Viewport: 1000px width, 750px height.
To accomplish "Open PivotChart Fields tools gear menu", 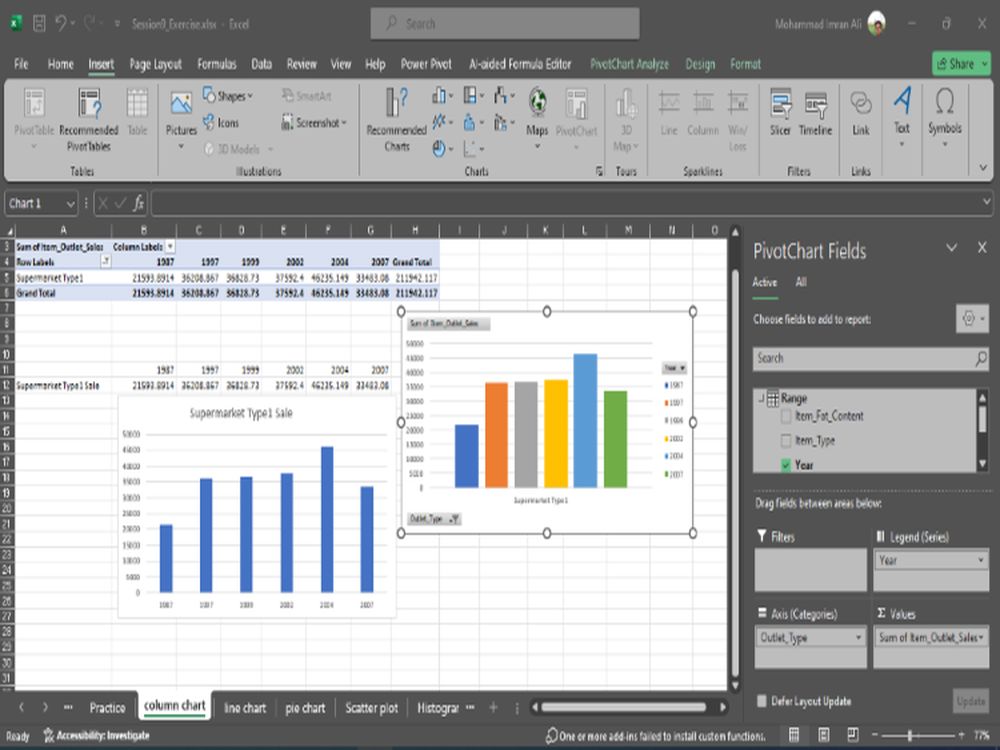I will pyautogui.click(x=972, y=318).
